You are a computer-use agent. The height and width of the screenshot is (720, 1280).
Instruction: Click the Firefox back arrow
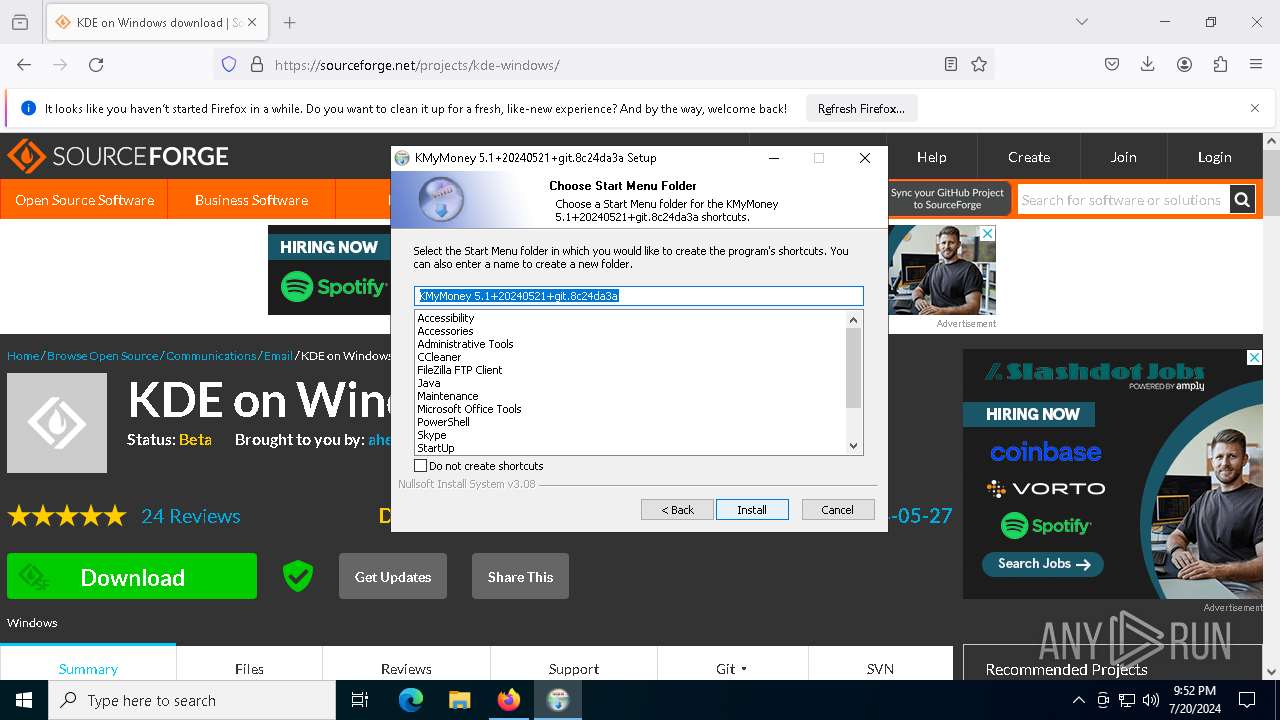[24, 64]
